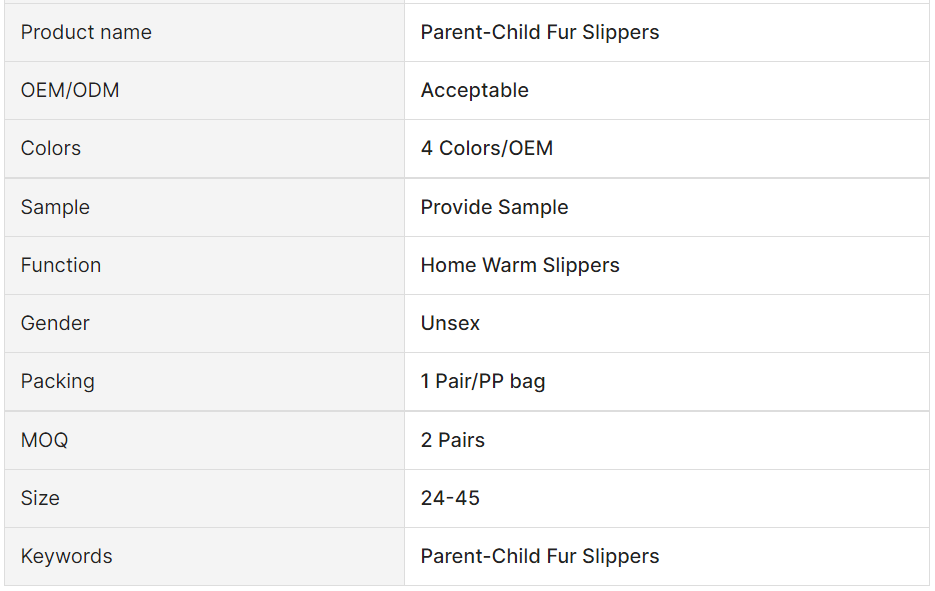This screenshot has width=935, height=591.
Task: Click the 'Size' row label
Action: (x=40, y=498)
